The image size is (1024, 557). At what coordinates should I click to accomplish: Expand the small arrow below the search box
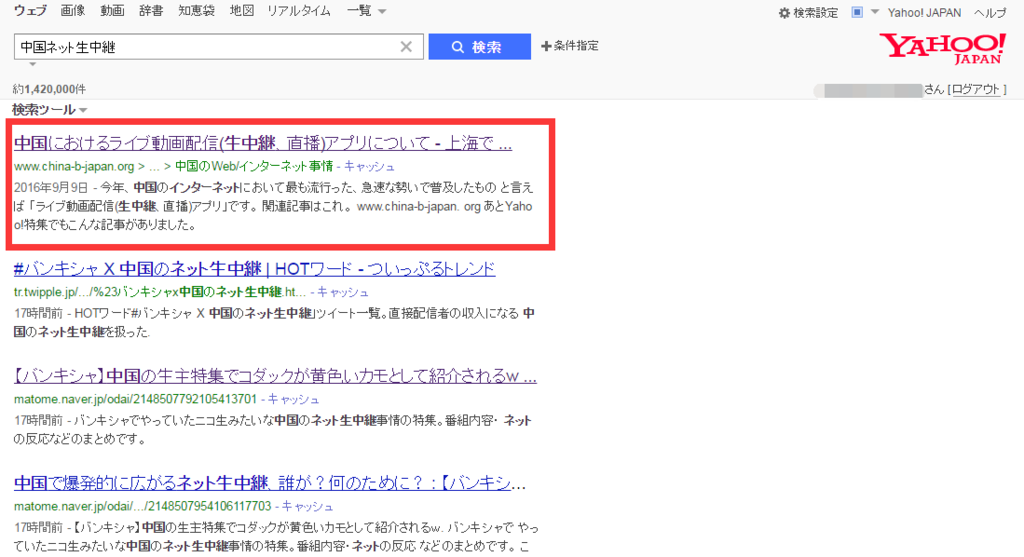click(33, 64)
